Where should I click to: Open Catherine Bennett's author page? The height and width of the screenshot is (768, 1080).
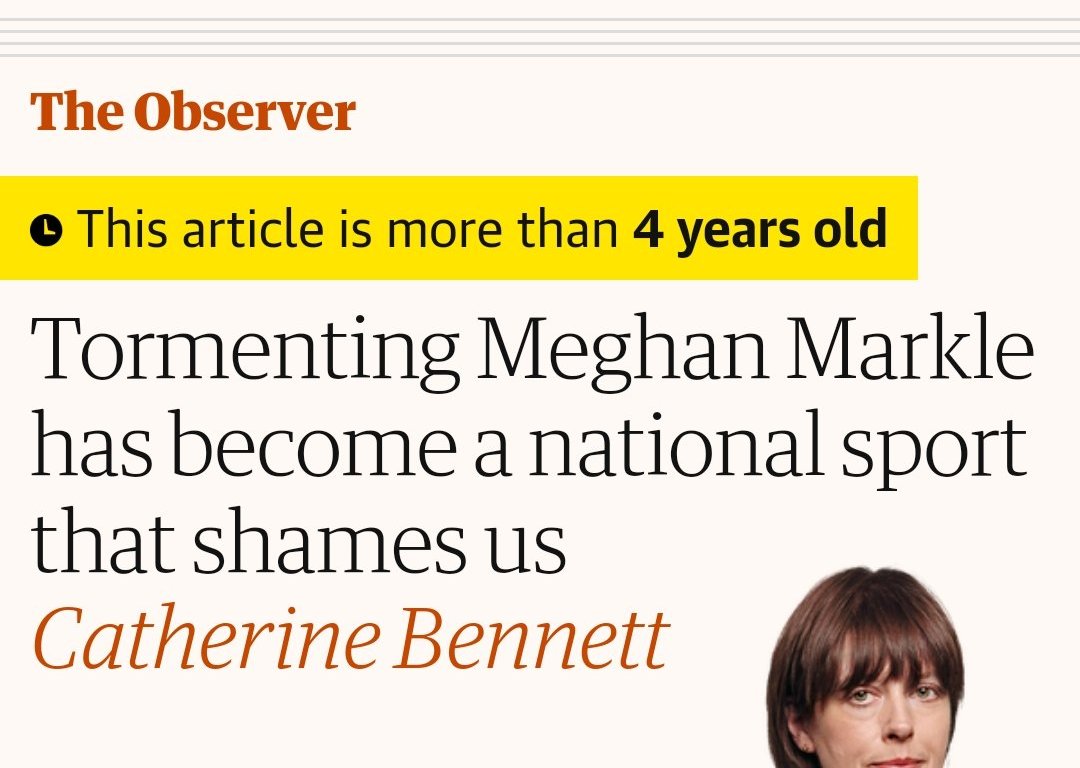350,638
